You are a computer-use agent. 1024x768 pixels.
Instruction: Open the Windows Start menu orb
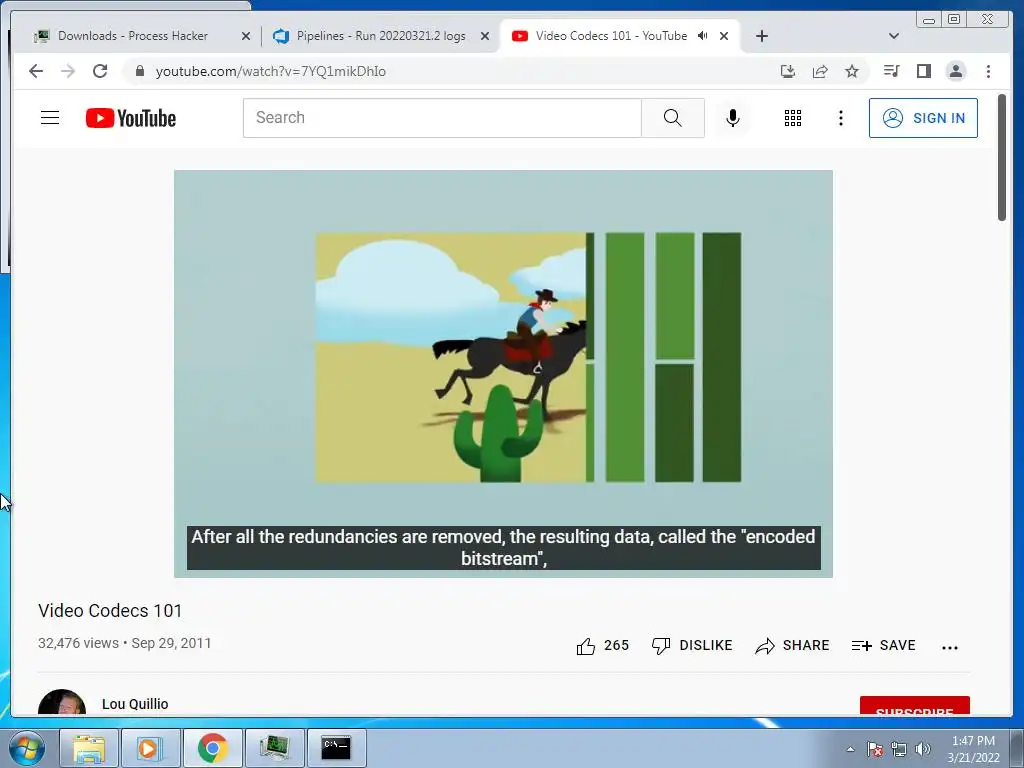coord(27,748)
